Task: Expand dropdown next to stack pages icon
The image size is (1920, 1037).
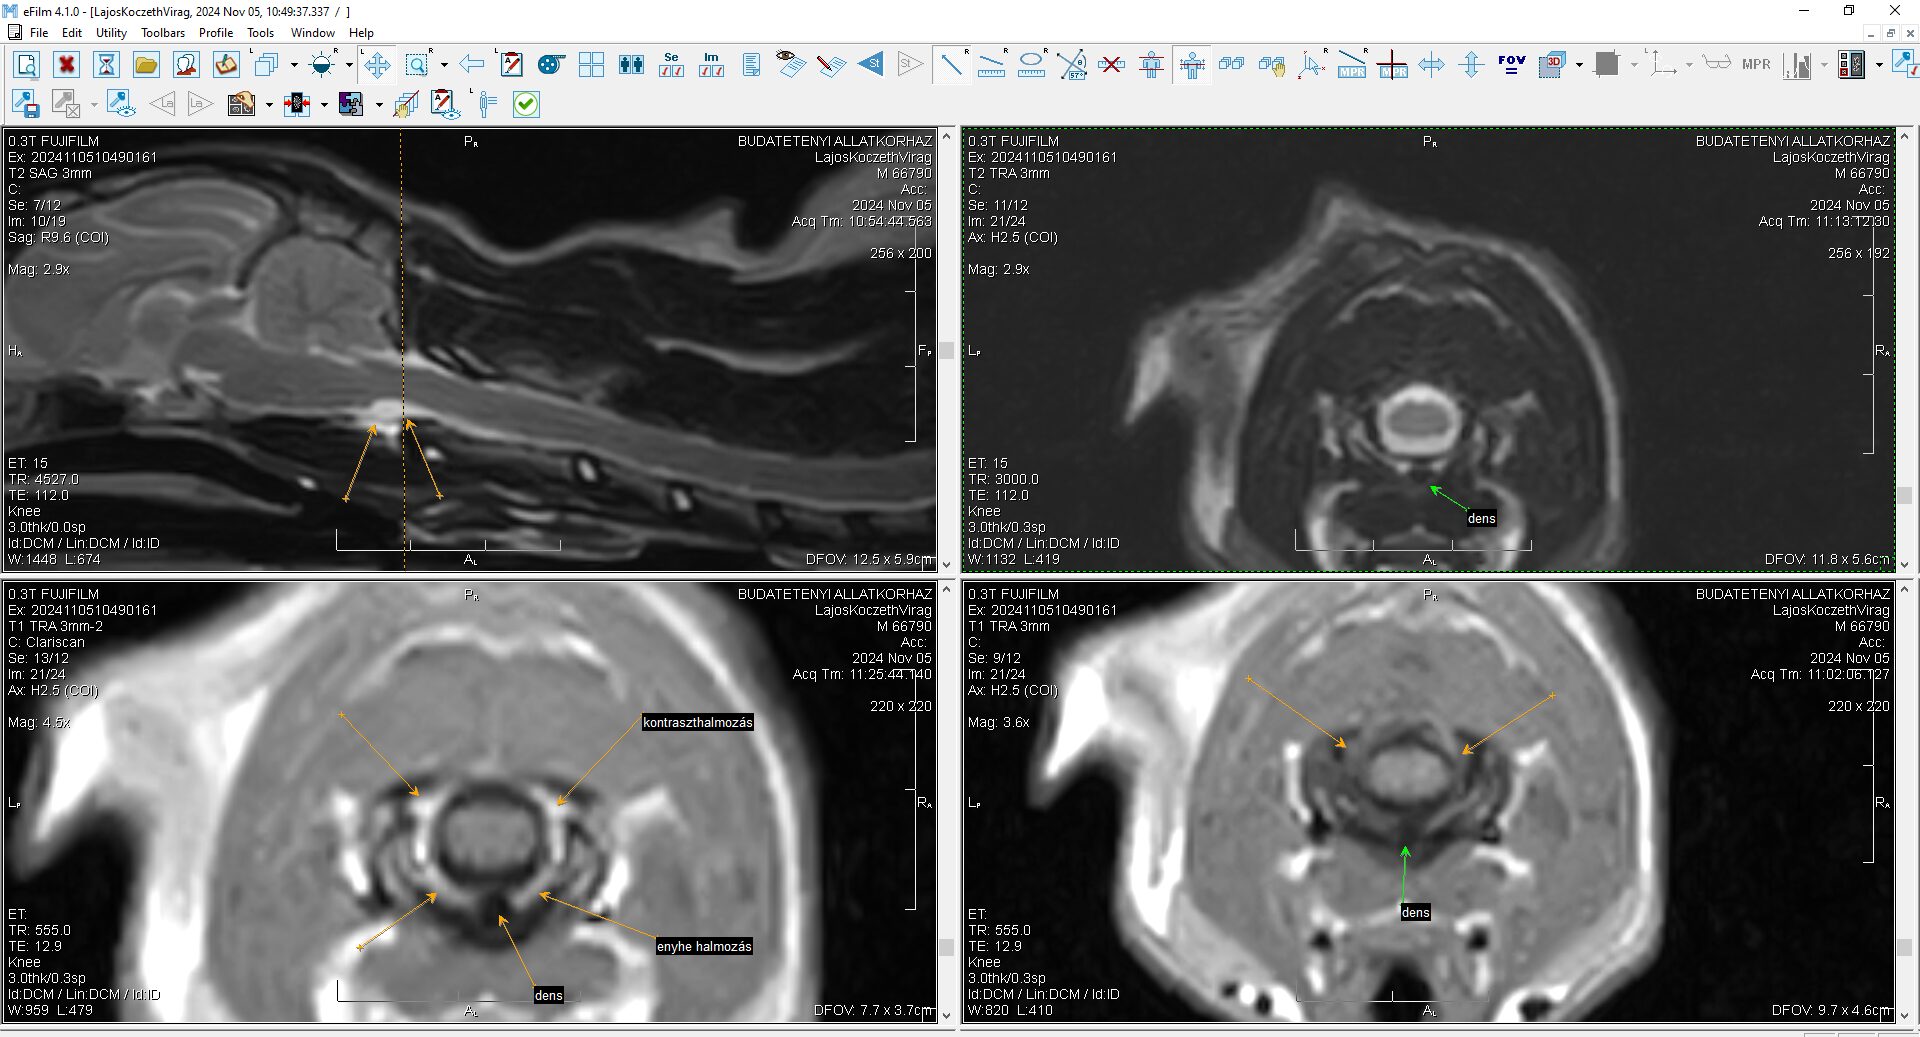Action: pyautogui.click(x=294, y=65)
